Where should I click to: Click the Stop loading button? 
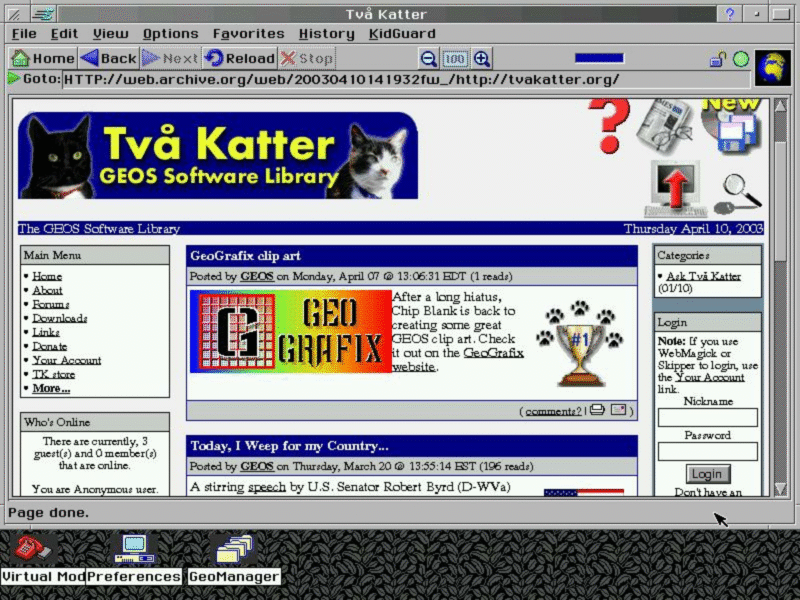coord(307,58)
